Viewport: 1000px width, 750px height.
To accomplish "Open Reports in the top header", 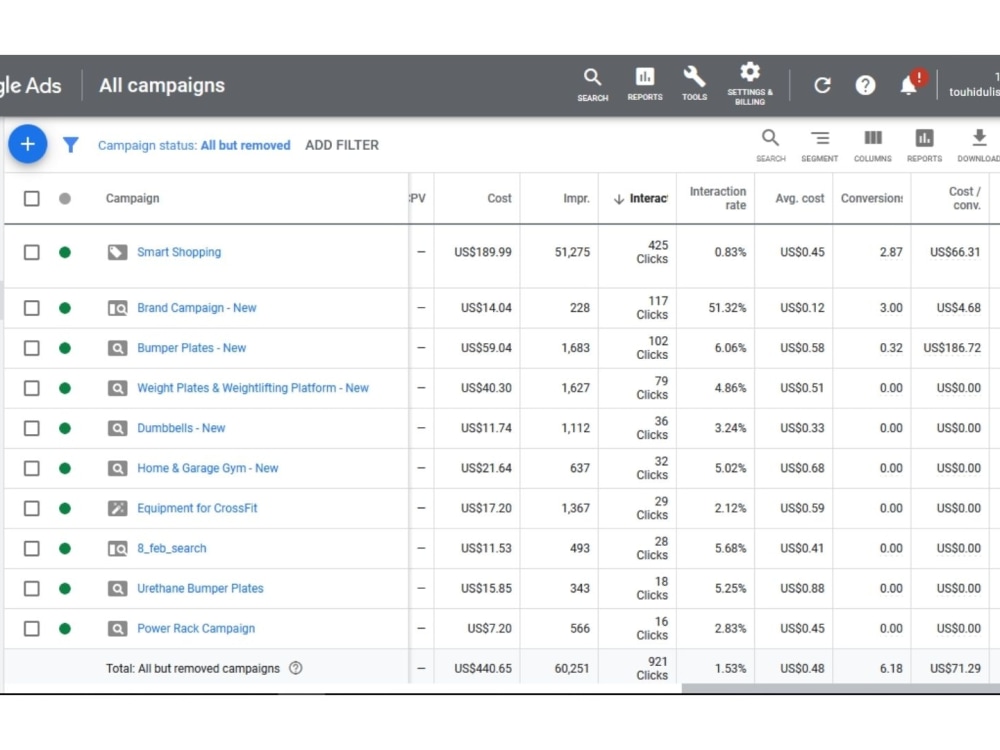I will [x=645, y=84].
